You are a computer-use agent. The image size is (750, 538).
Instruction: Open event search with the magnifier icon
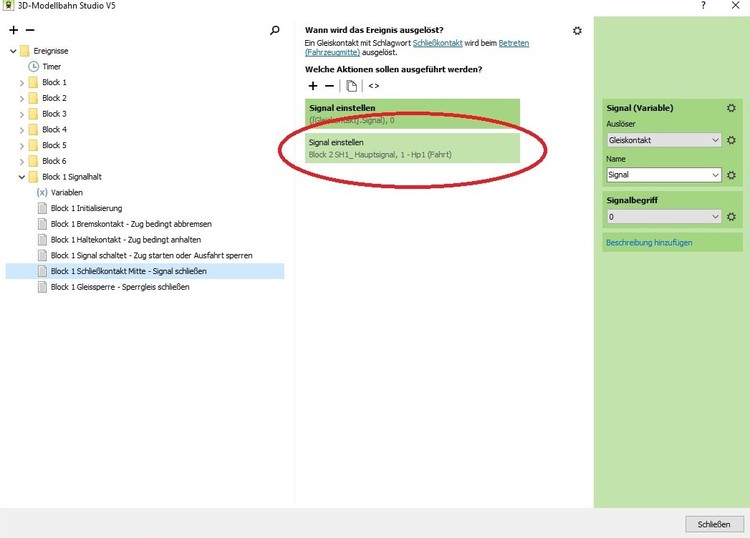[275, 31]
